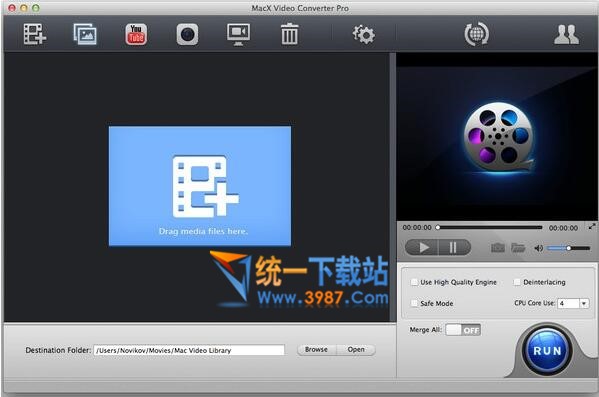Image resolution: width=599 pixels, height=397 pixels.
Task: Click the Add Video toolbar icon
Action: click(x=35, y=34)
